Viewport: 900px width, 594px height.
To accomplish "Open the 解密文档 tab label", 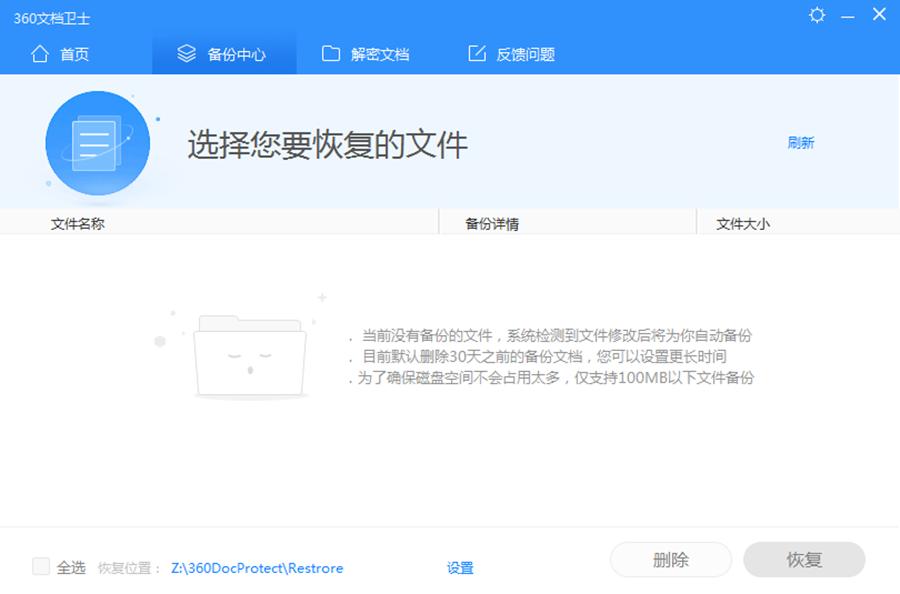I will tap(380, 55).
